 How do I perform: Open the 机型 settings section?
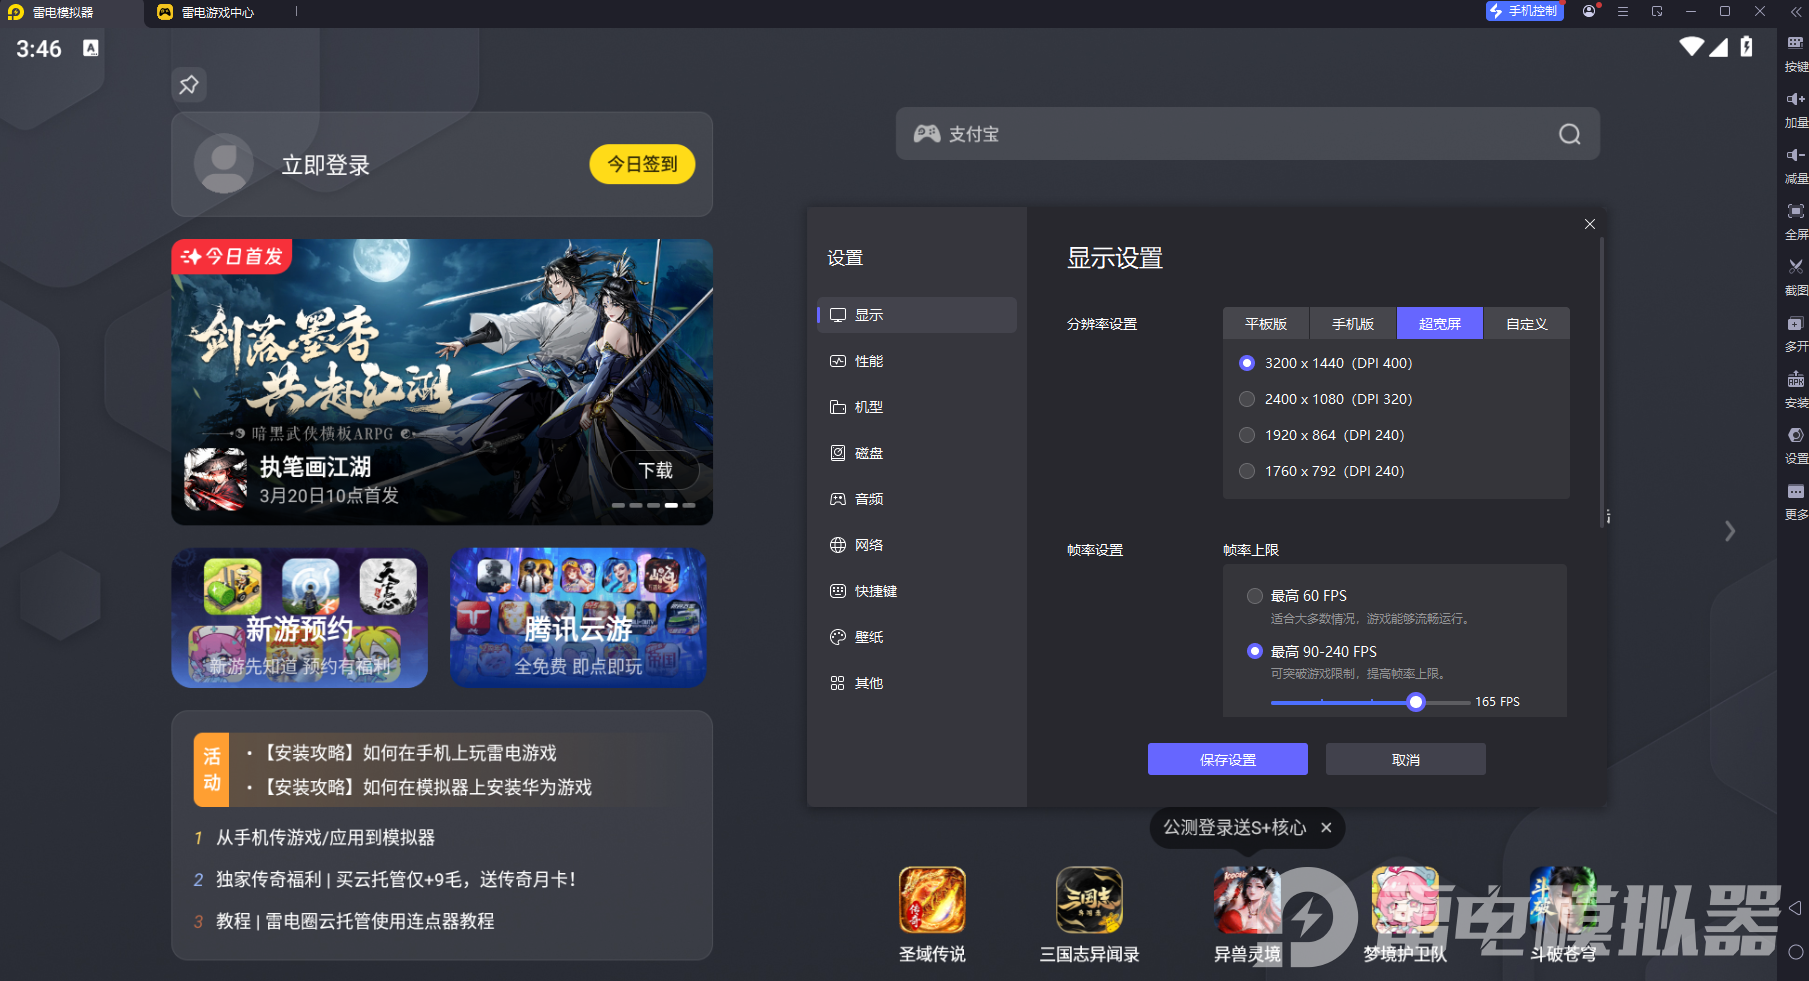[917, 407]
